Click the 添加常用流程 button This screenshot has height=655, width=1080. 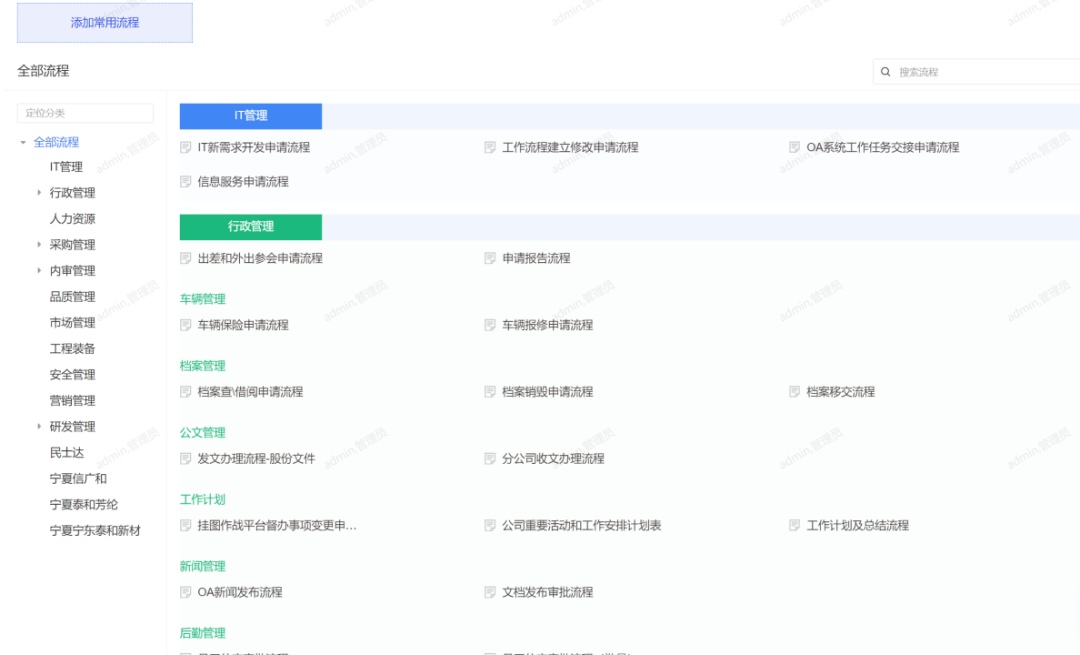coord(105,23)
